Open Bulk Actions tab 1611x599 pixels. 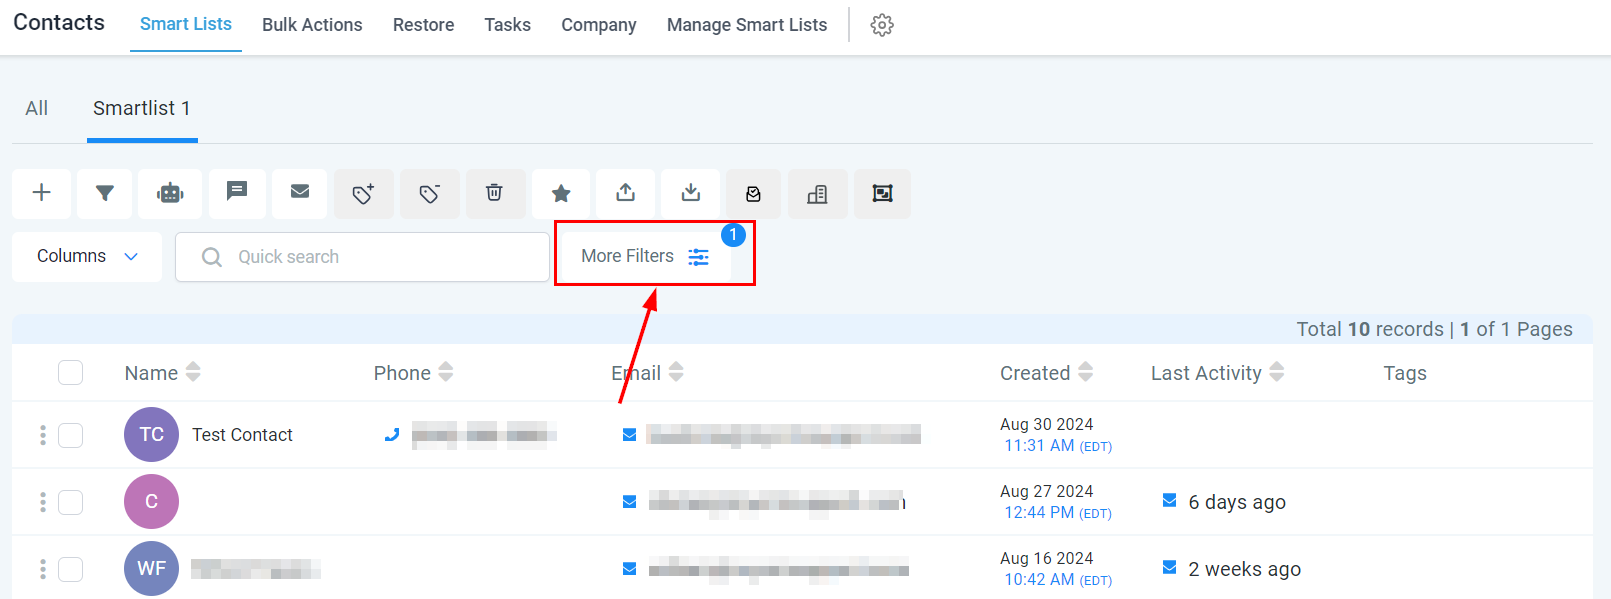(x=312, y=25)
